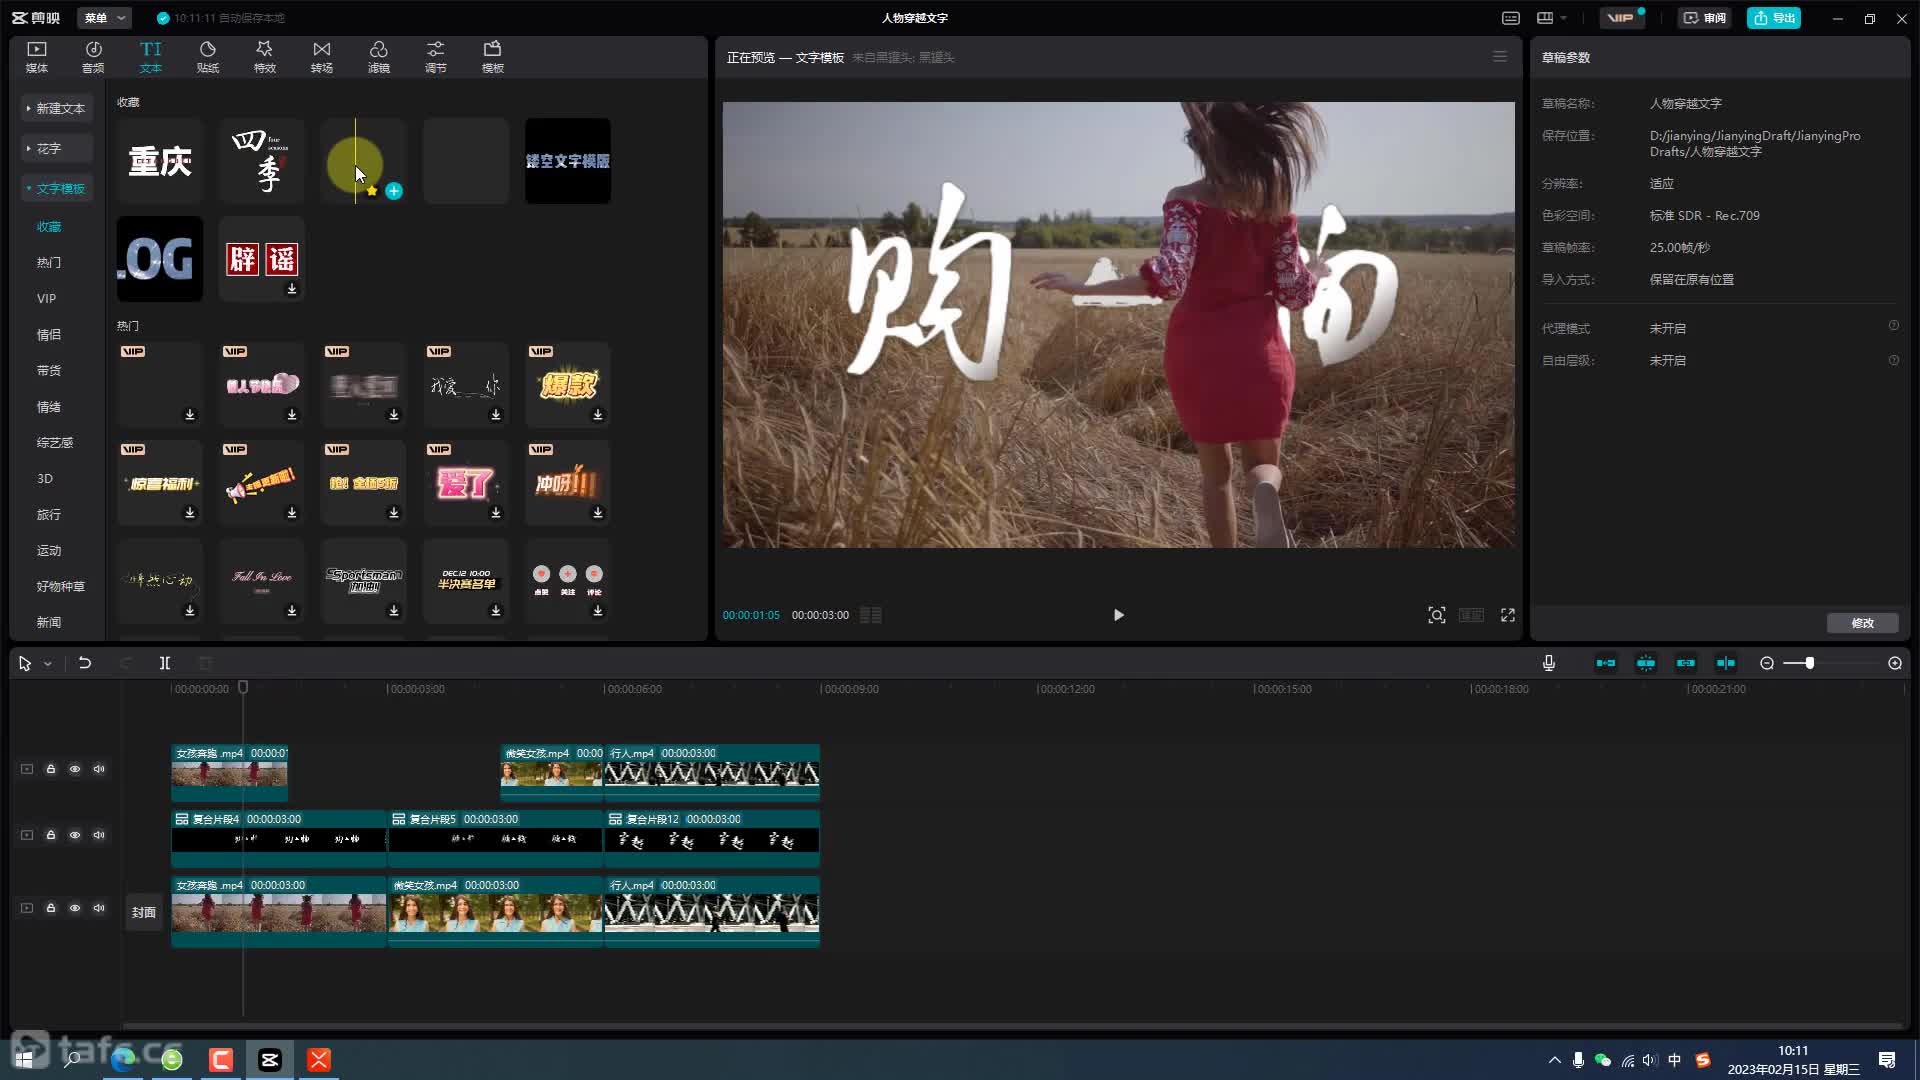Click the 导出 (Export) button
The image size is (1920, 1080).
(x=1774, y=18)
